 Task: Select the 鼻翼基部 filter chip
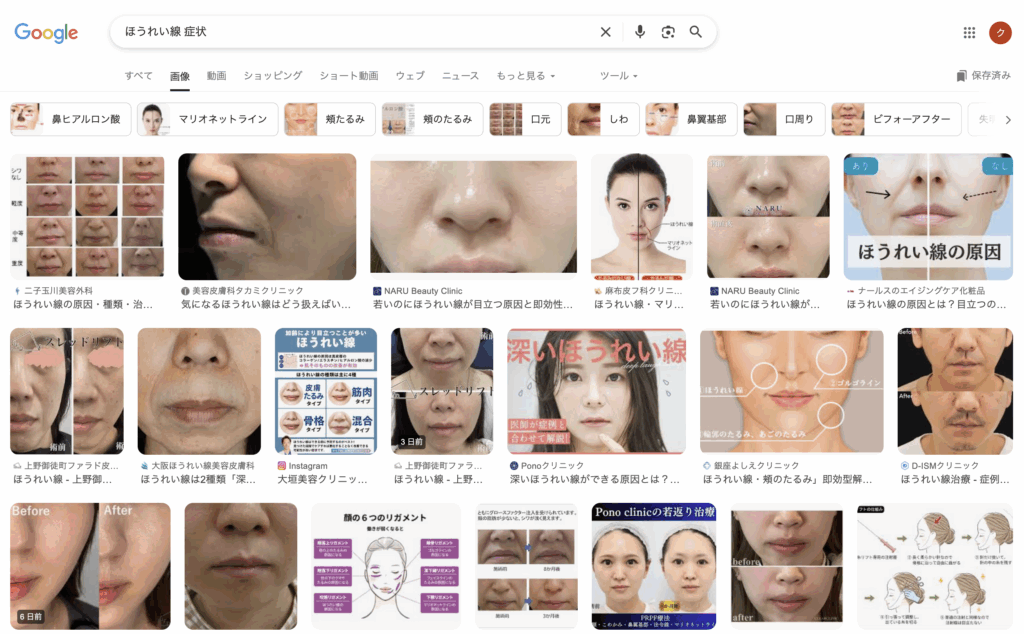point(691,119)
